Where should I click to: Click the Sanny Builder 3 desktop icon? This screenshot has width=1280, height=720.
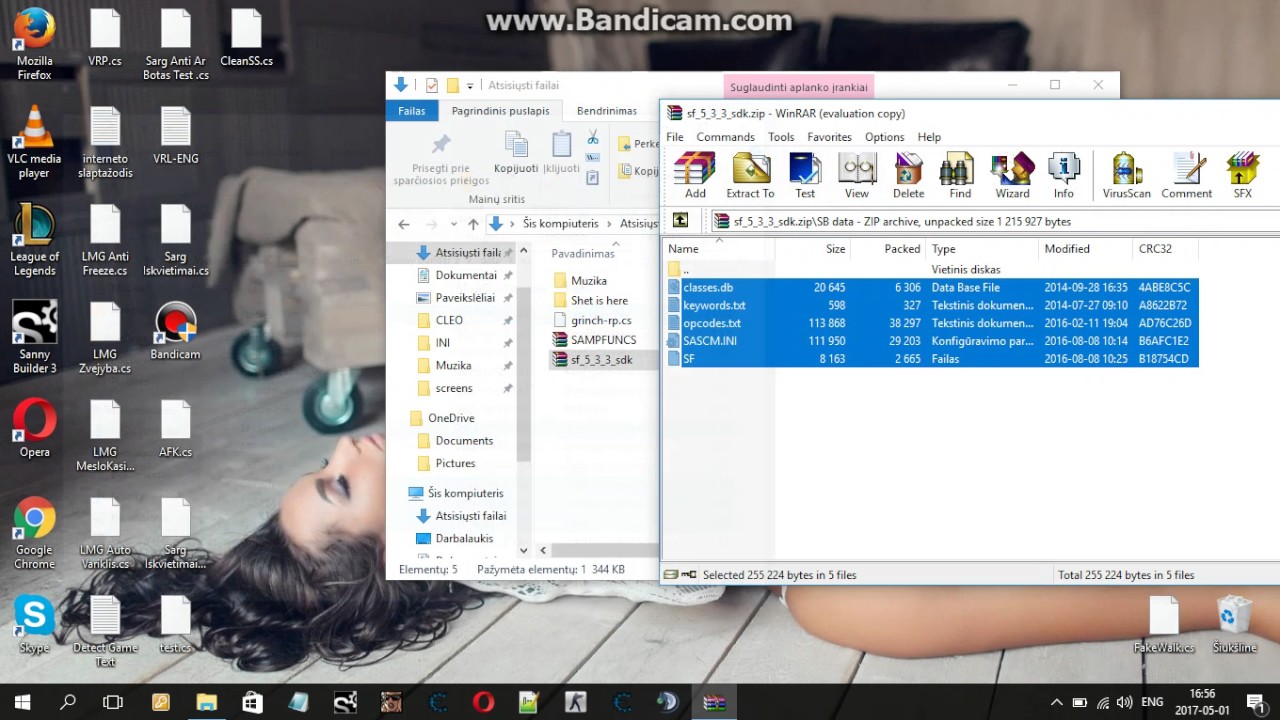tap(34, 336)
